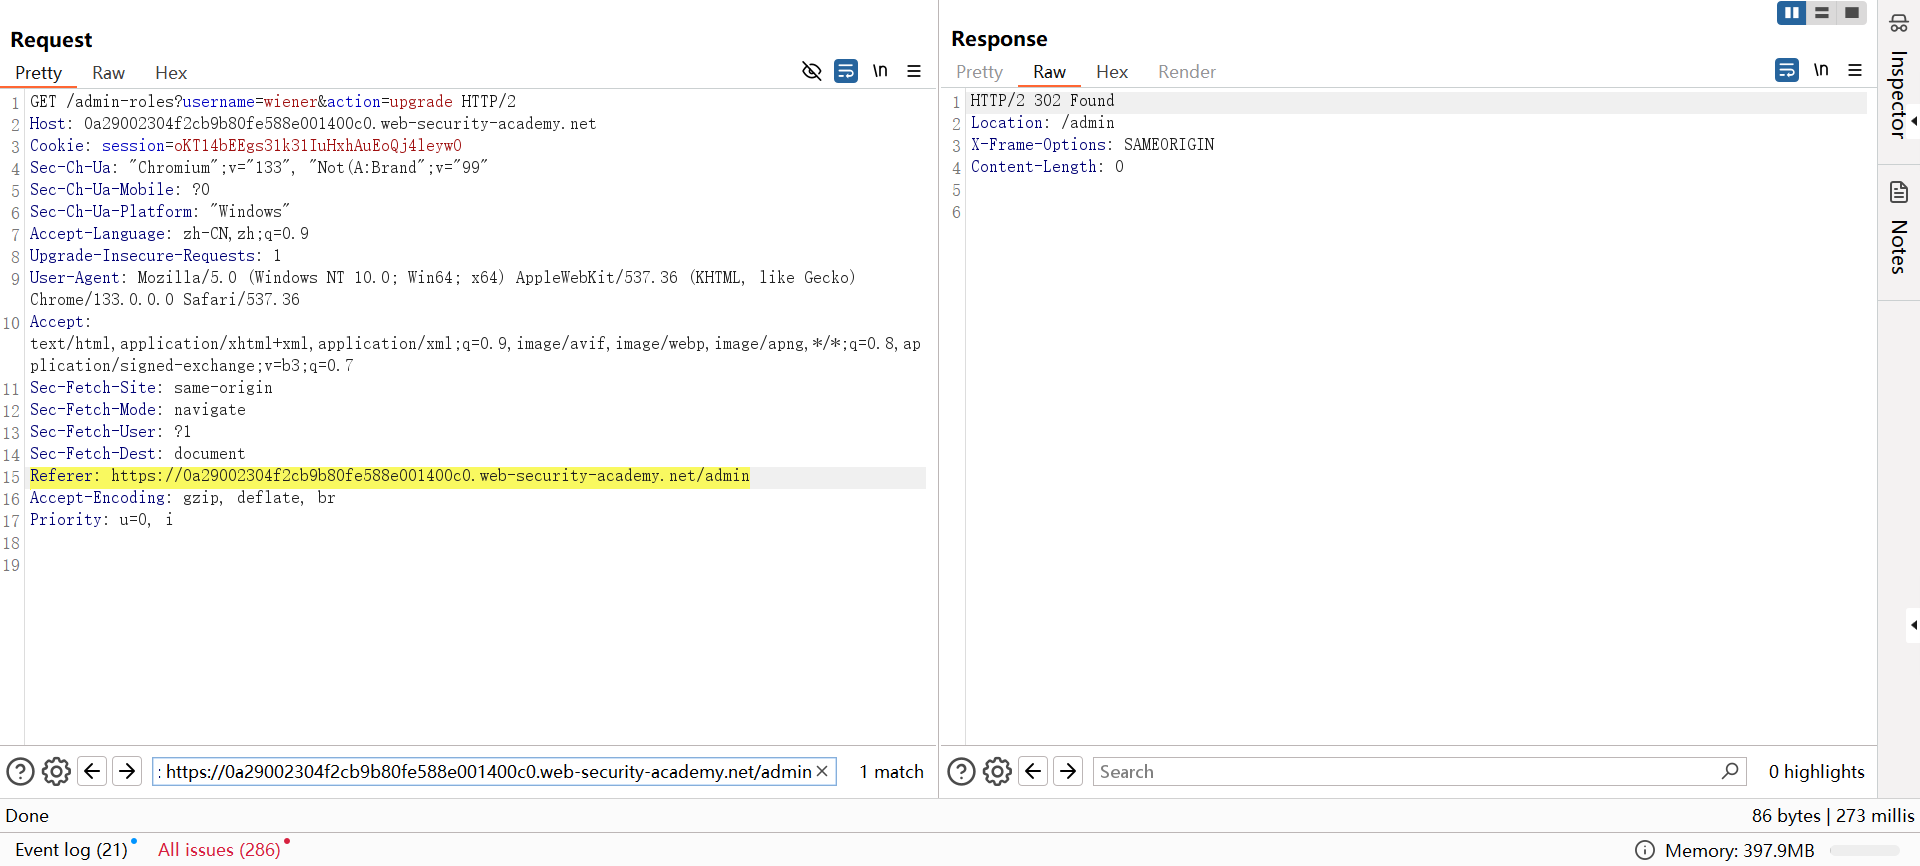The image size is (1920, 866).
Task: Open Request panel hamburger options menu
Action: point(914,71)
